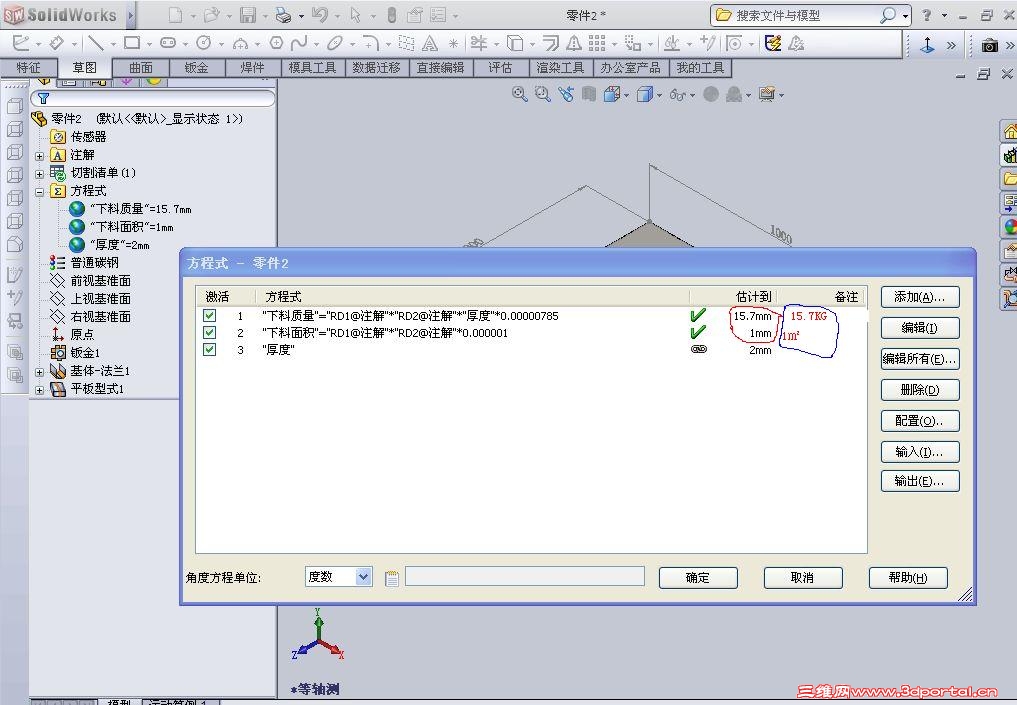Select the sketch Text tool
1017x705 pixels.
click(430, 43)
